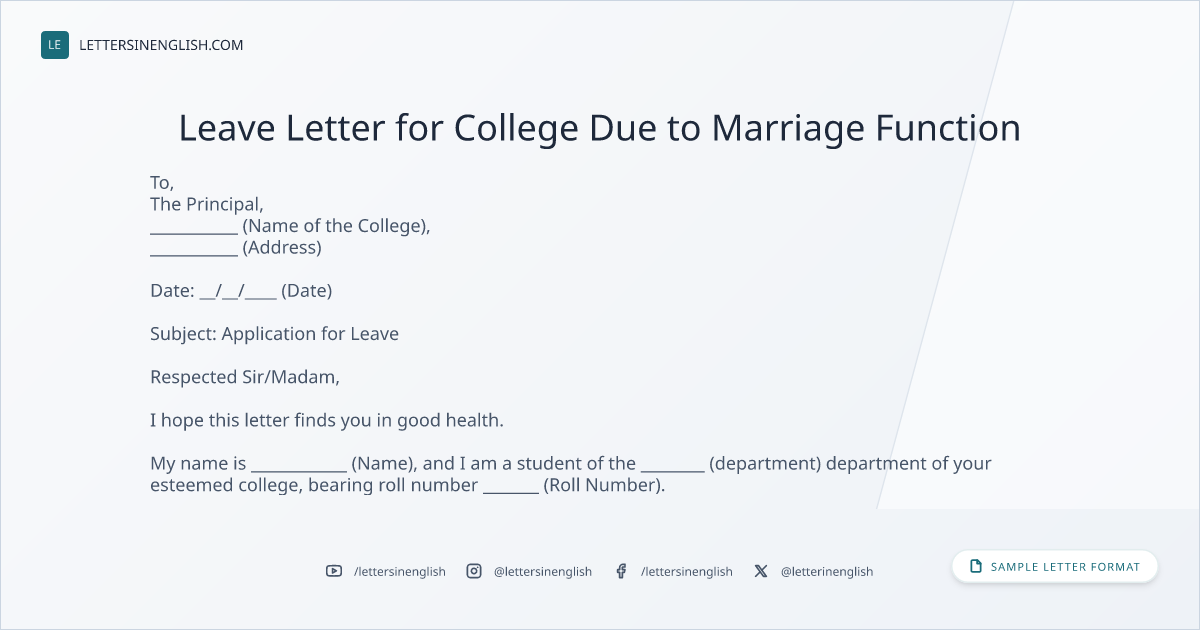
Task: Click the Facebook icon
Action: coord(621,571)
